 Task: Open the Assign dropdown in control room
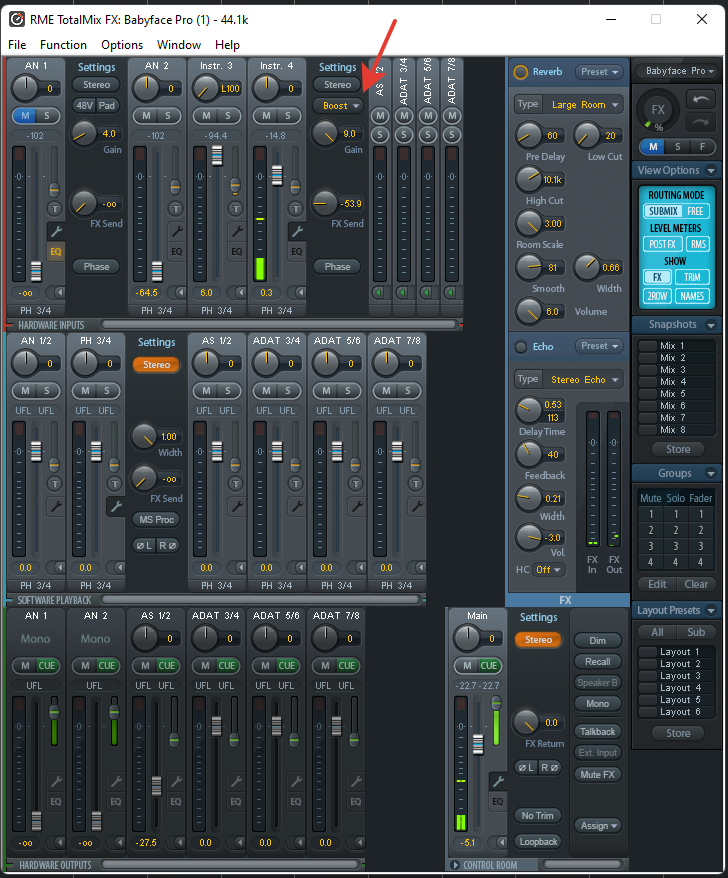(598, 825)
